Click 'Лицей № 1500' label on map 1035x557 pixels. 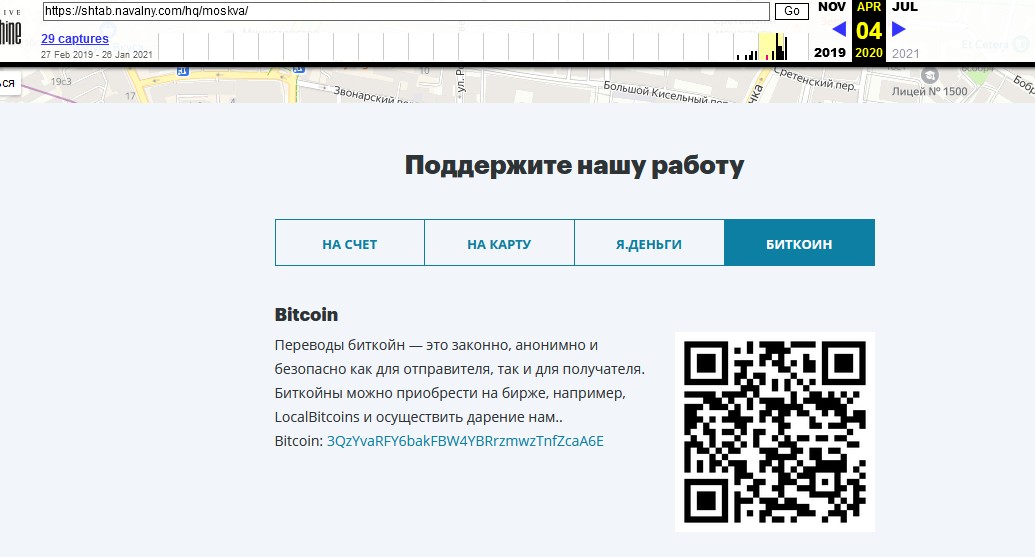point(929,92)
